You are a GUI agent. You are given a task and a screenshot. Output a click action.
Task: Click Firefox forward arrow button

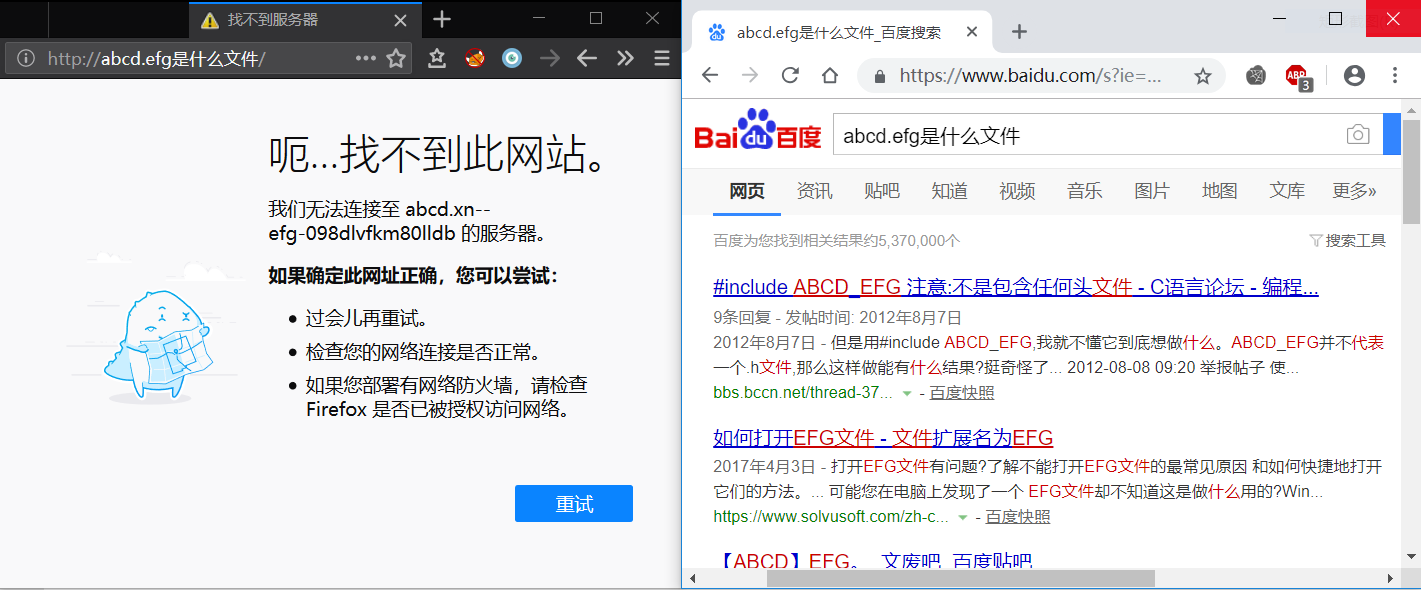click(549, 59)
